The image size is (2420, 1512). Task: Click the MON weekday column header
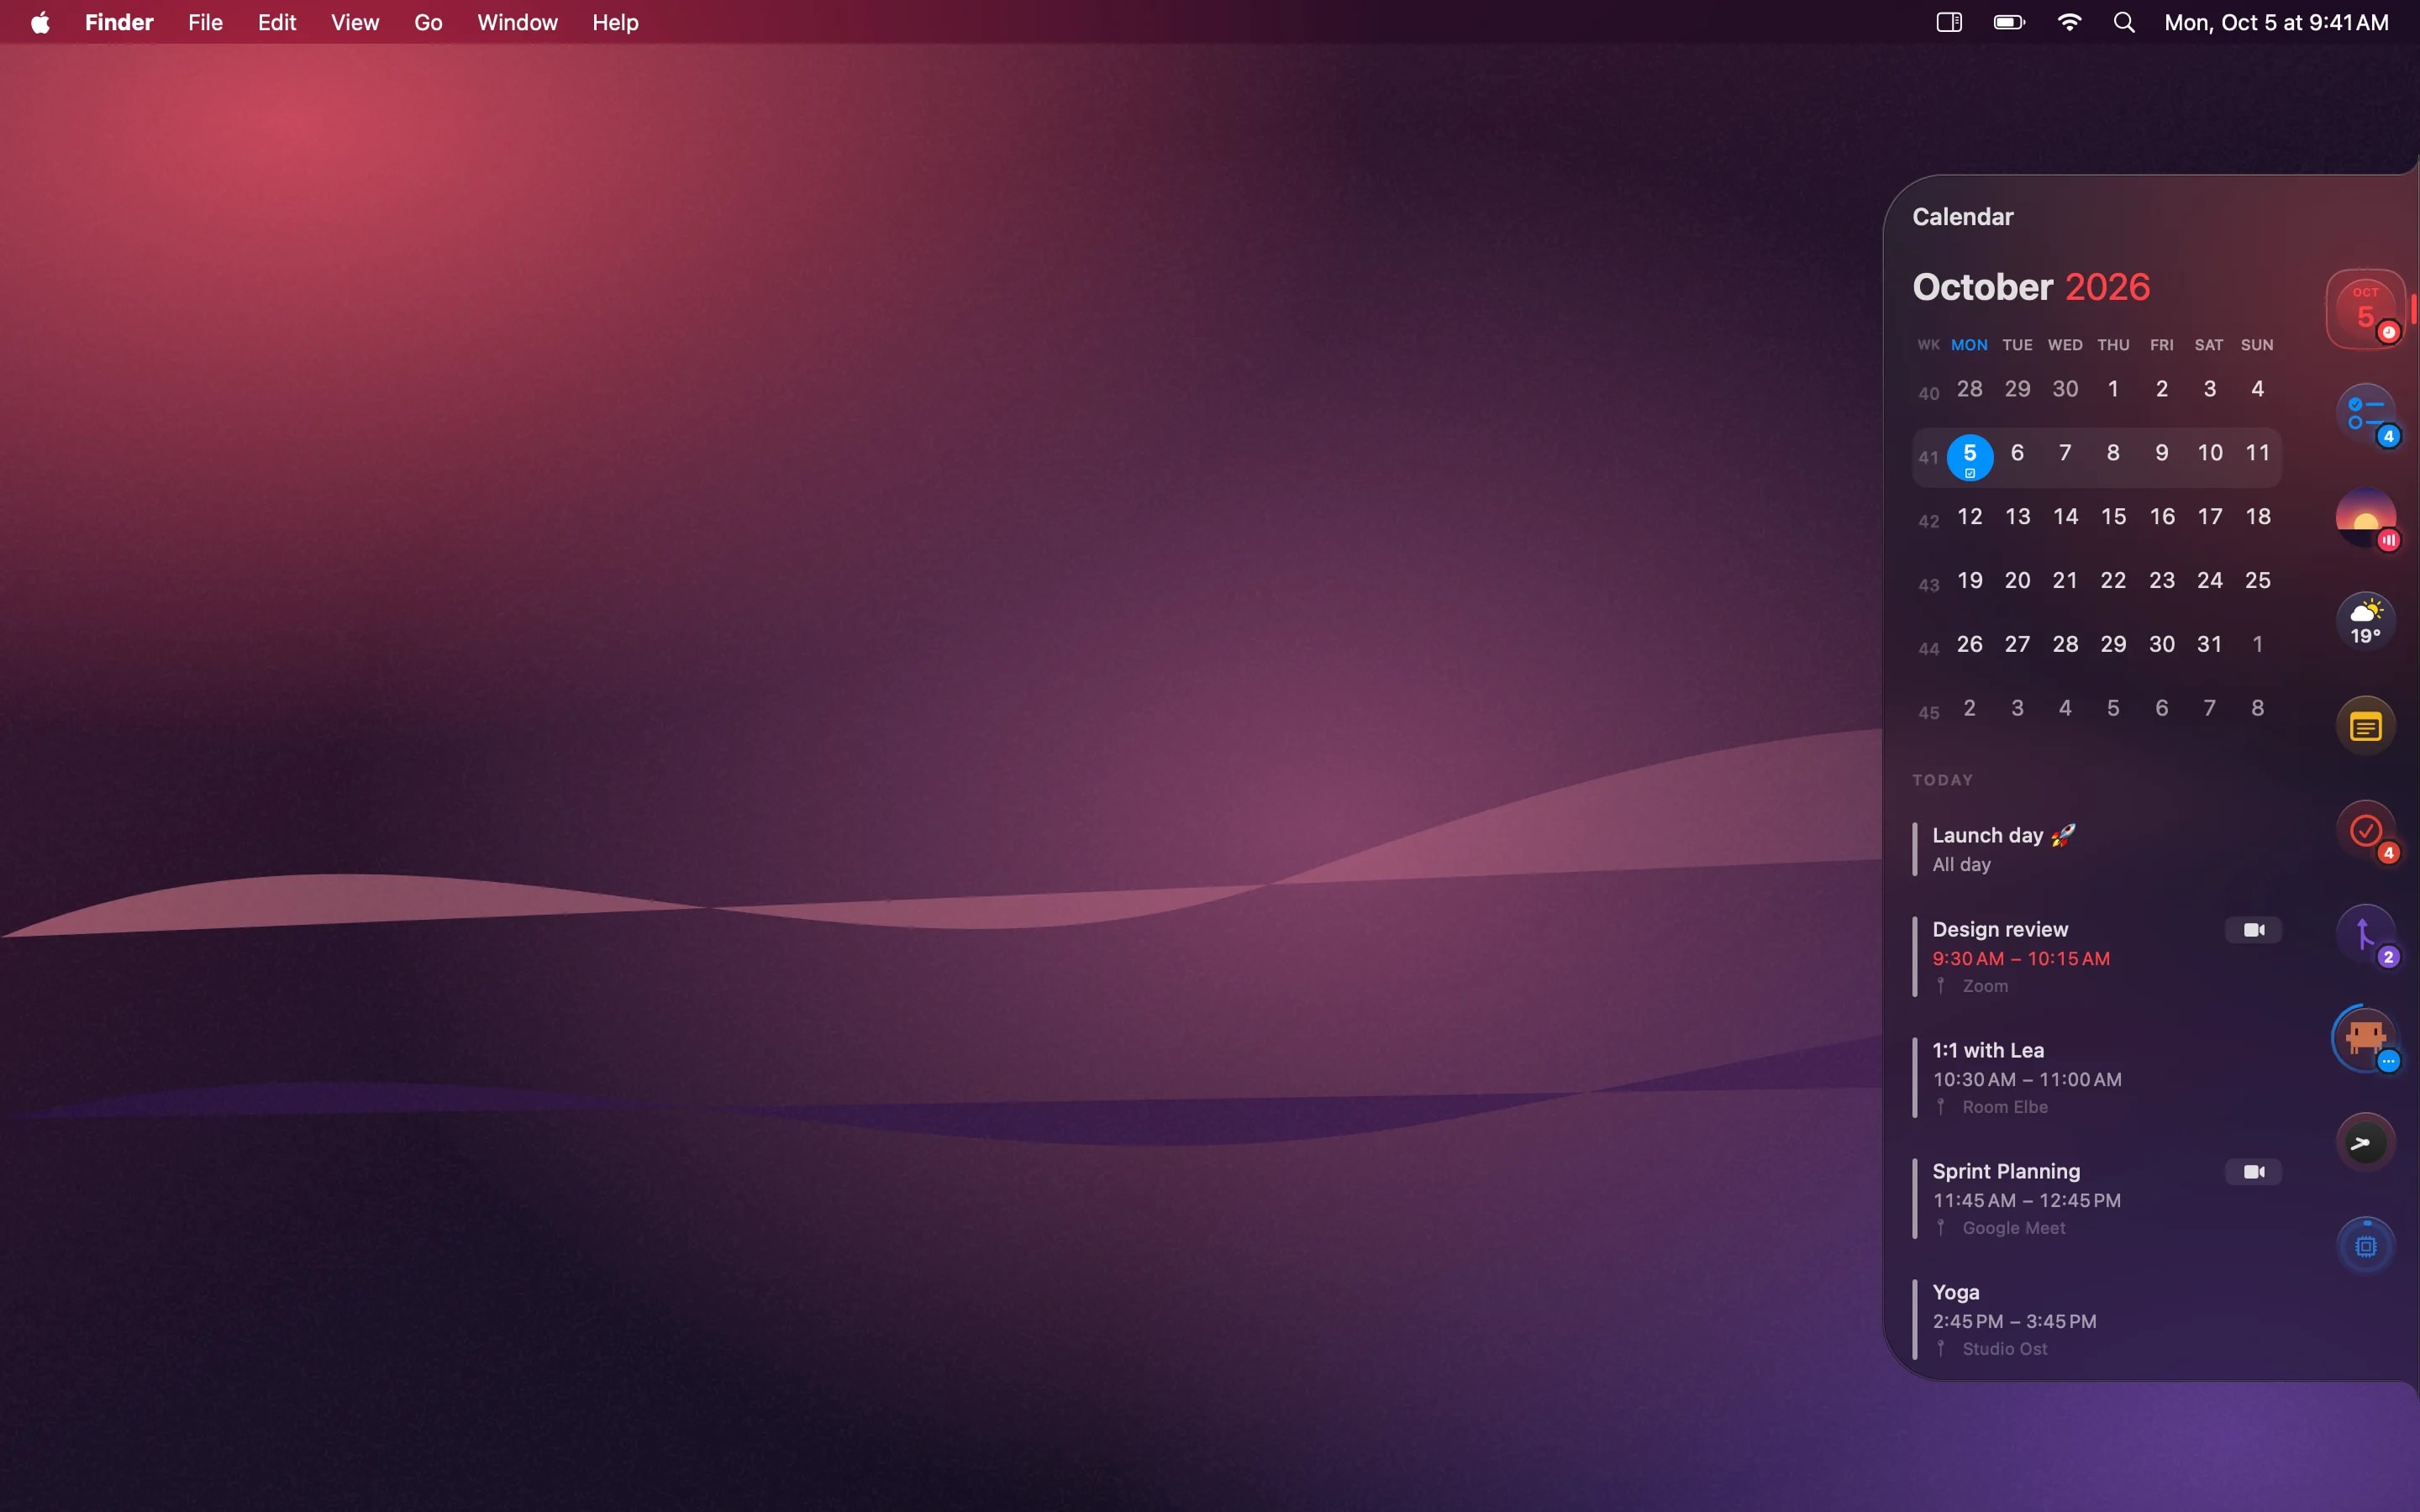pyautogui.click(x=1969, y=345)
